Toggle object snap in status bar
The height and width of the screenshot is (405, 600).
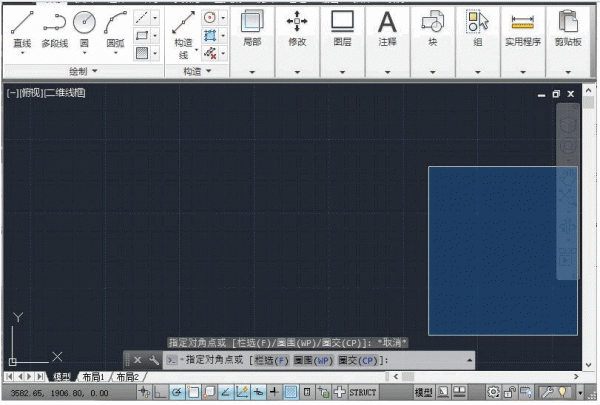coord(193,392)
